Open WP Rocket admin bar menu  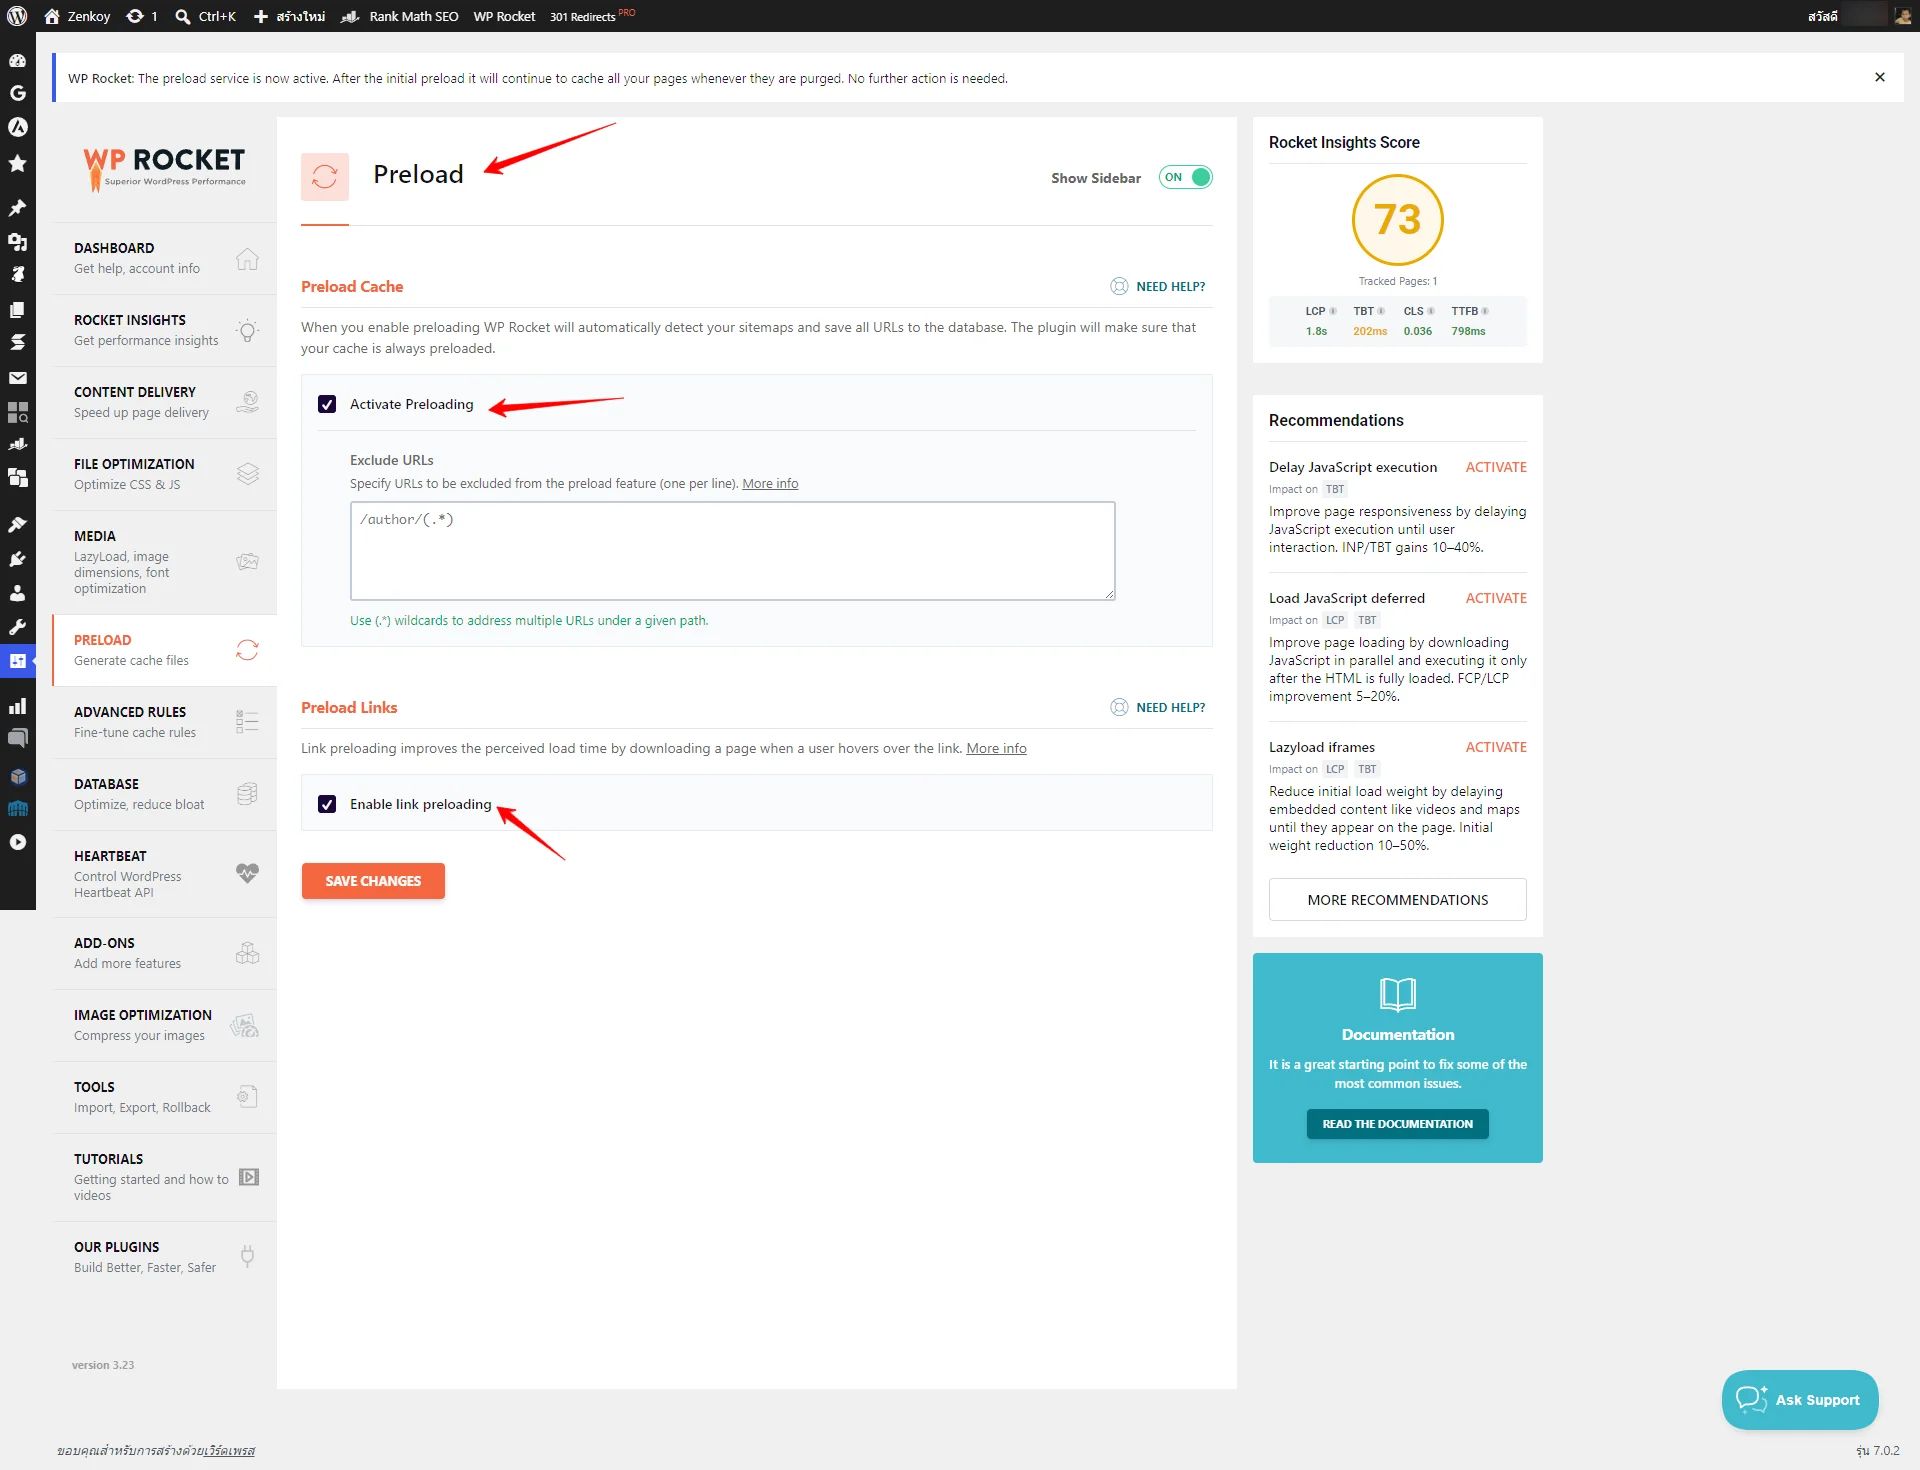point(504,16)
